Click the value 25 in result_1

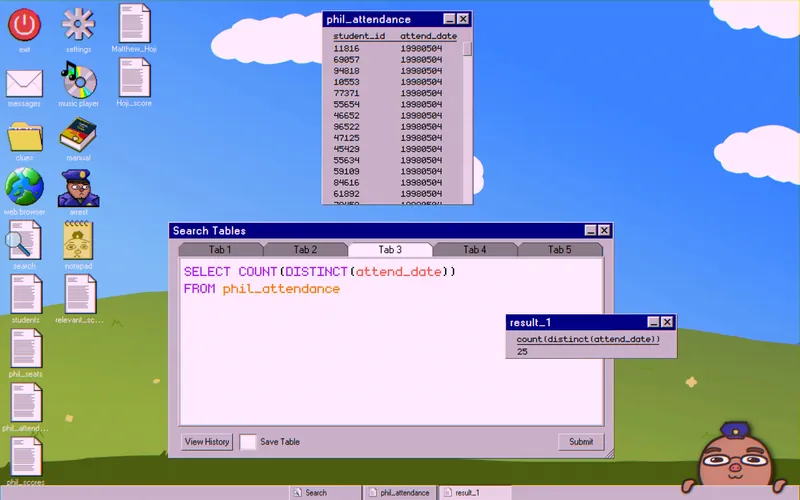pos(522,352)
